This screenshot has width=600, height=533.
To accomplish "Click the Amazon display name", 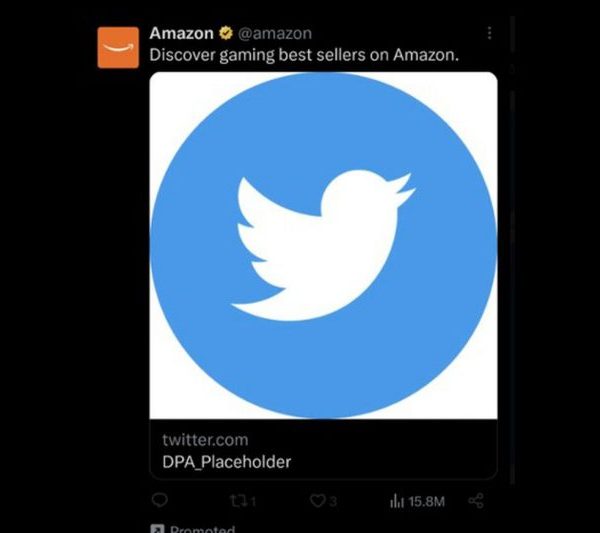I will [x=181, y=33].
